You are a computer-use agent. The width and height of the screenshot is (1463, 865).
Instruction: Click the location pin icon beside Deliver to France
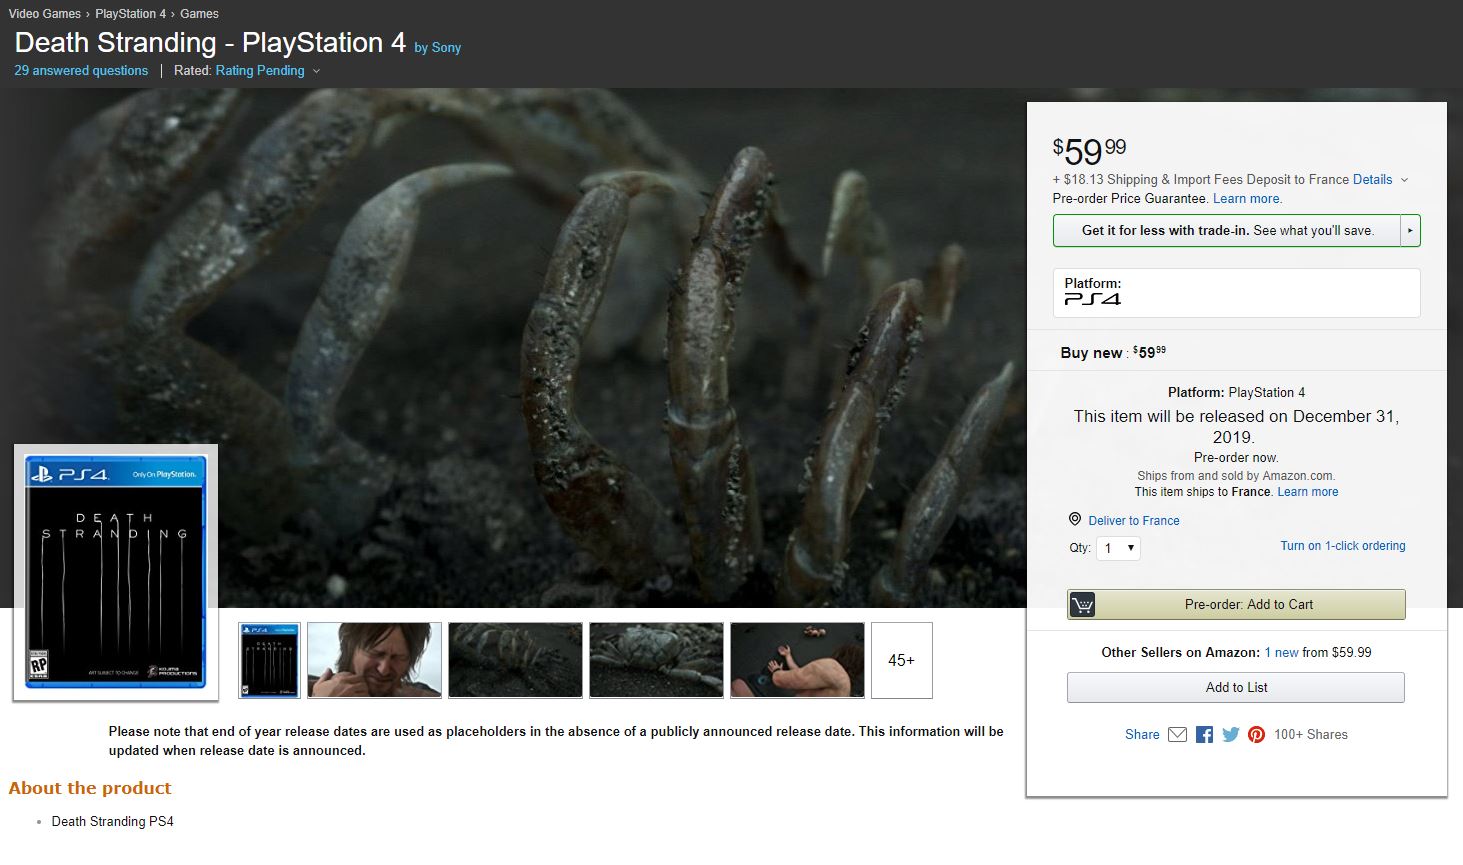[x=1075, y=520]
